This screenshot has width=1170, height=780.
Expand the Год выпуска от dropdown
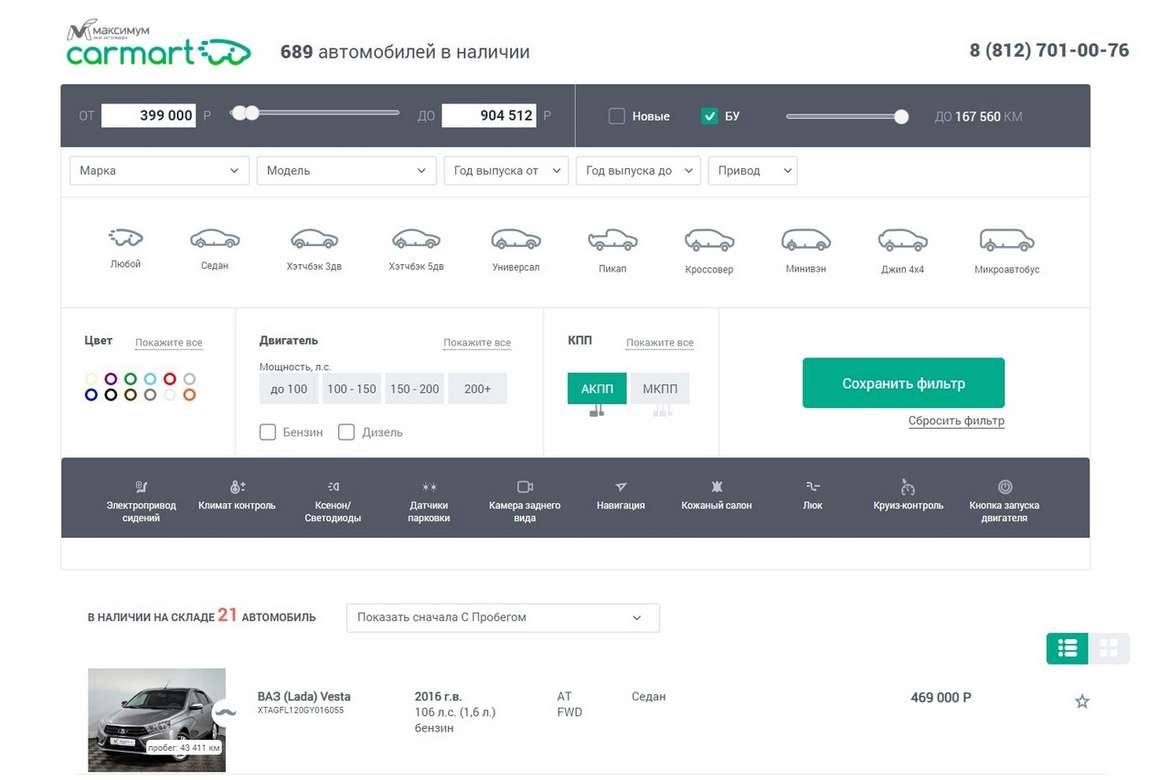506,171
